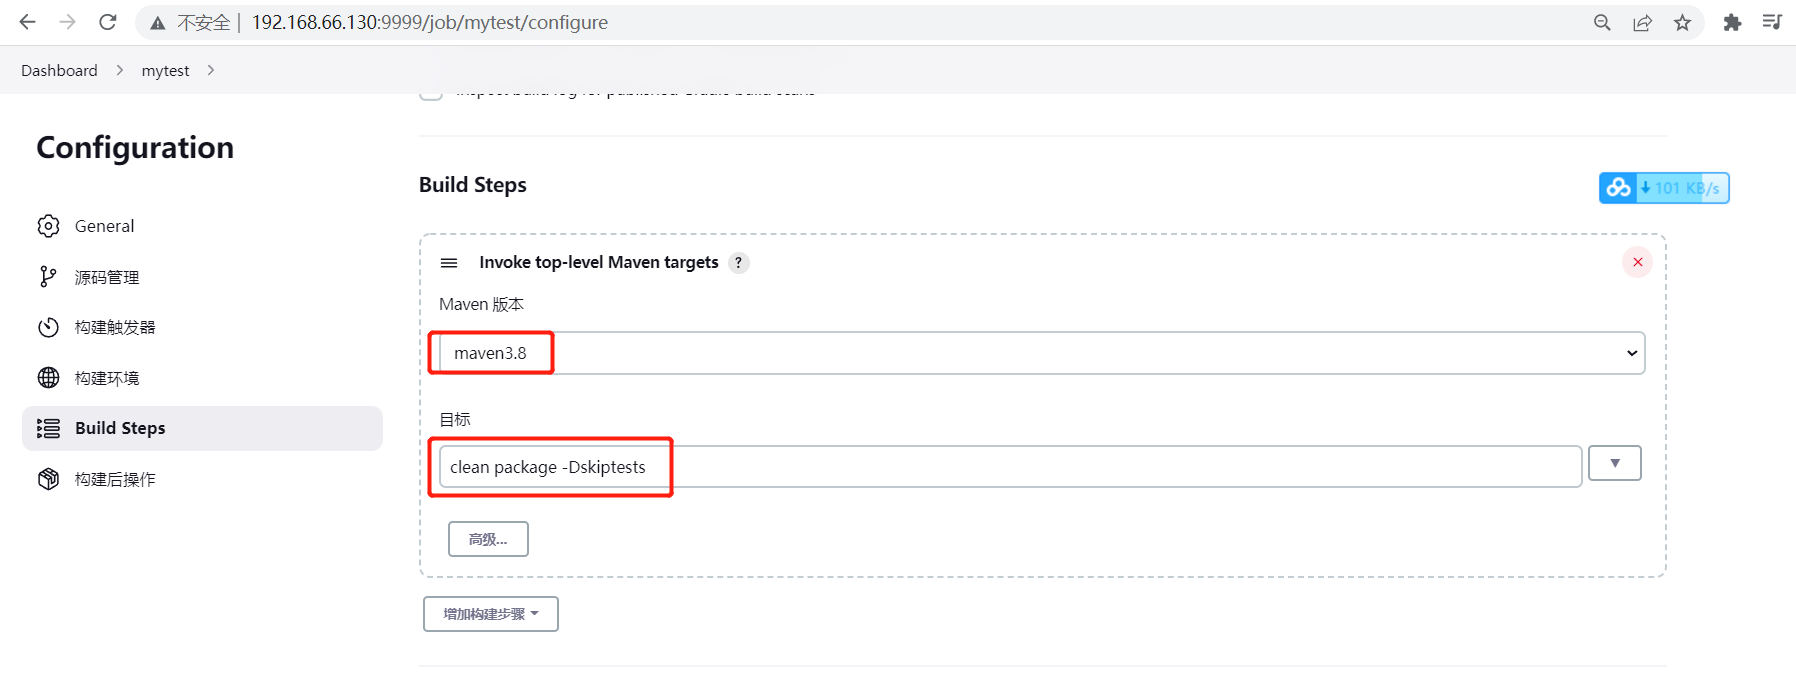
Task: Click the advanced options button
Action: click(488, 539)
